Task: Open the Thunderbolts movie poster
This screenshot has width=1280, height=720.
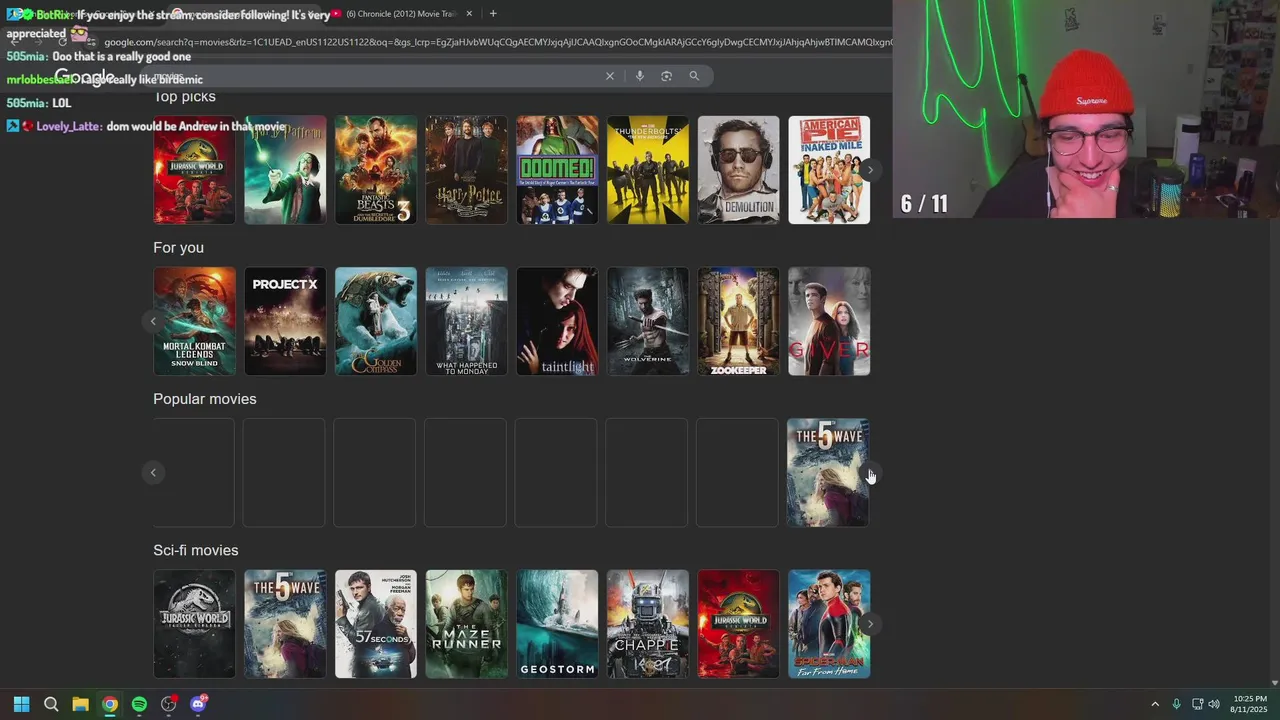Action: point(648,170)
